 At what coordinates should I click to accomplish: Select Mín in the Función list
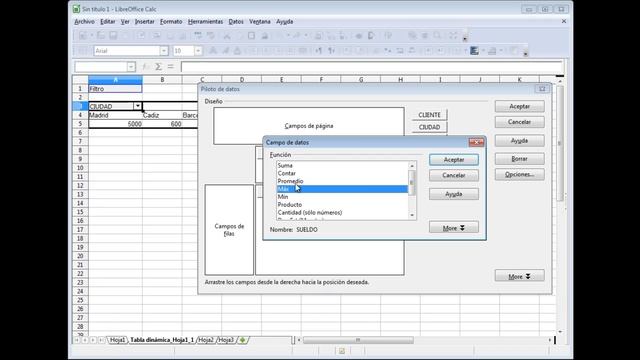pos(342,197)
